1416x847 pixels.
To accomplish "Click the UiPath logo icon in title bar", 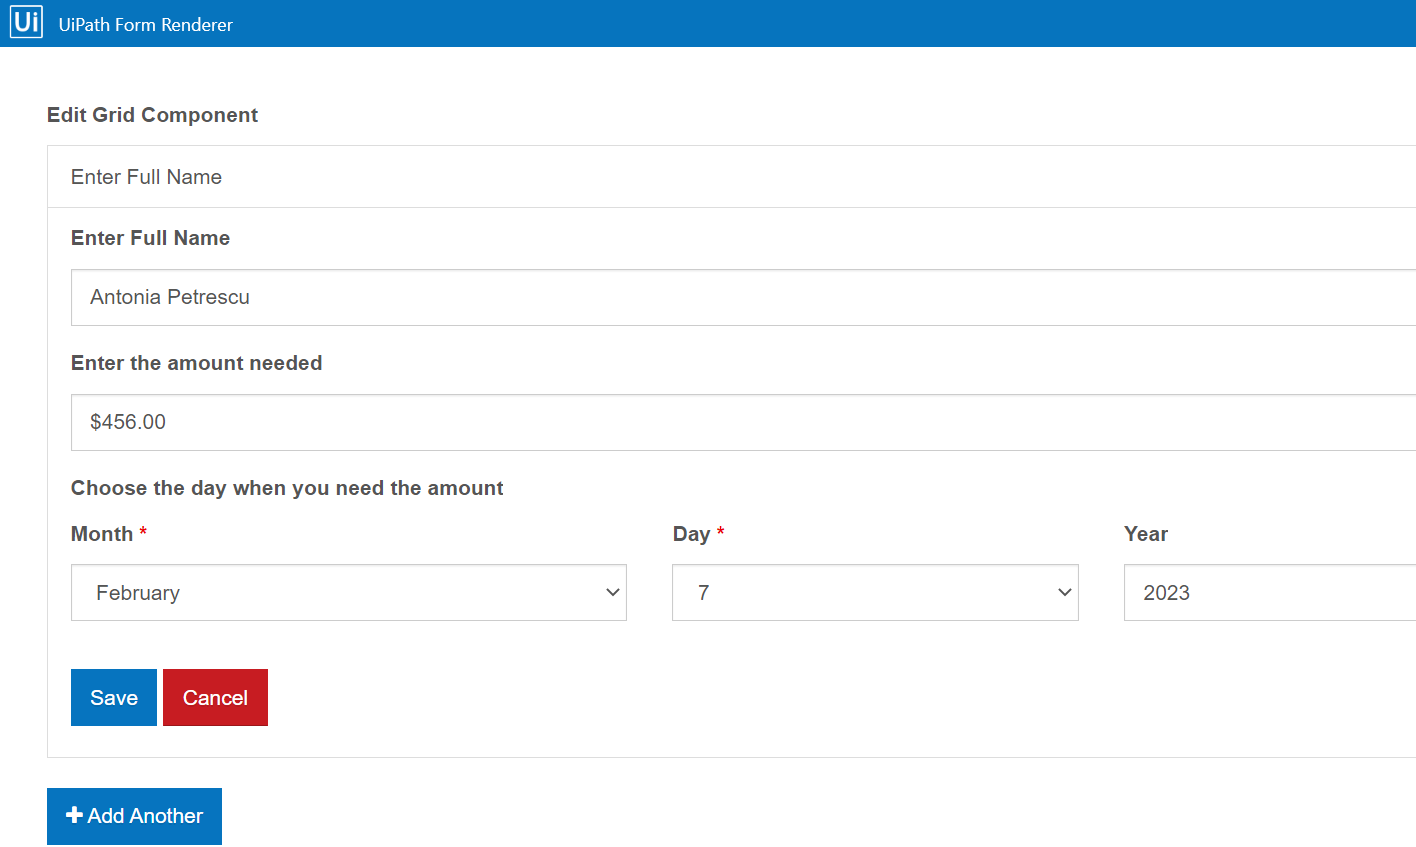I will [26, 21].
